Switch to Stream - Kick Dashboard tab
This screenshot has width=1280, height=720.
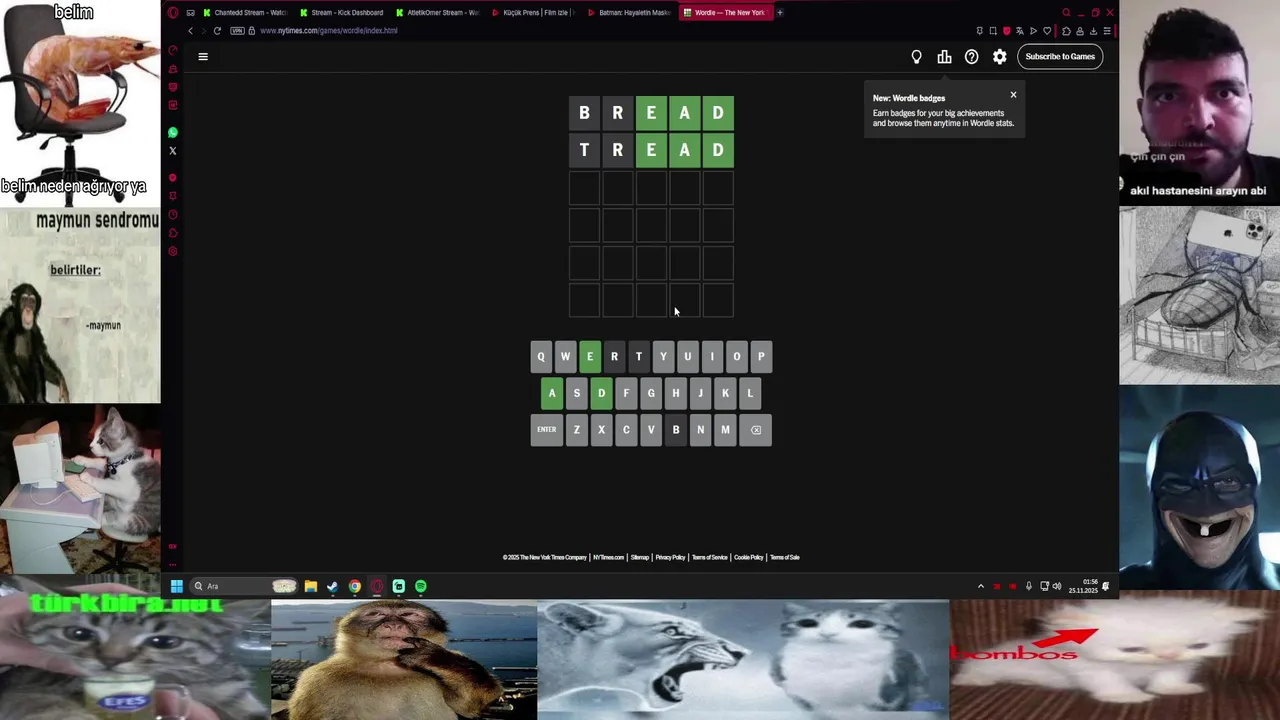(341, 13)
